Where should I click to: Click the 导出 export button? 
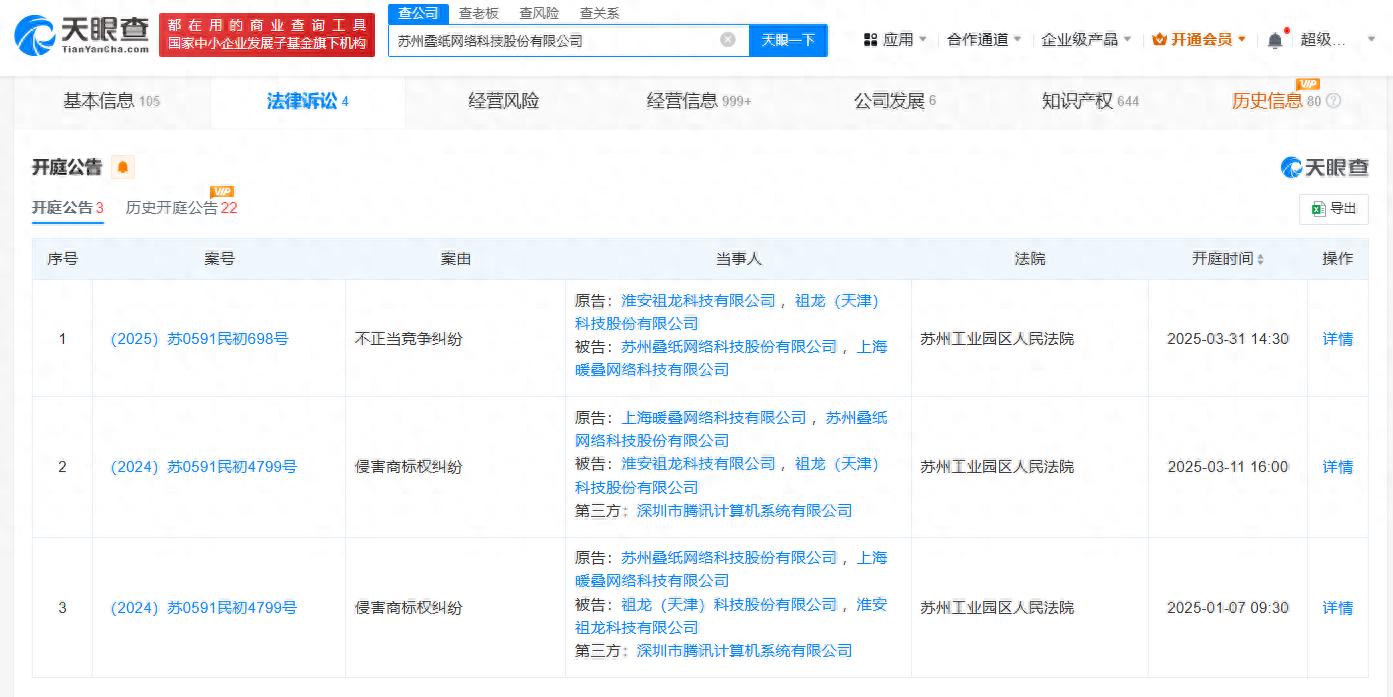(x=1334, y=208)
